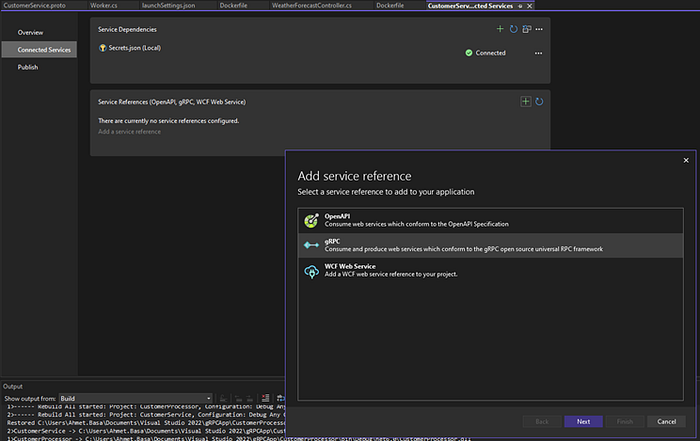Click the disabled Finish button

pyautogui.click(x=625, y=421)
